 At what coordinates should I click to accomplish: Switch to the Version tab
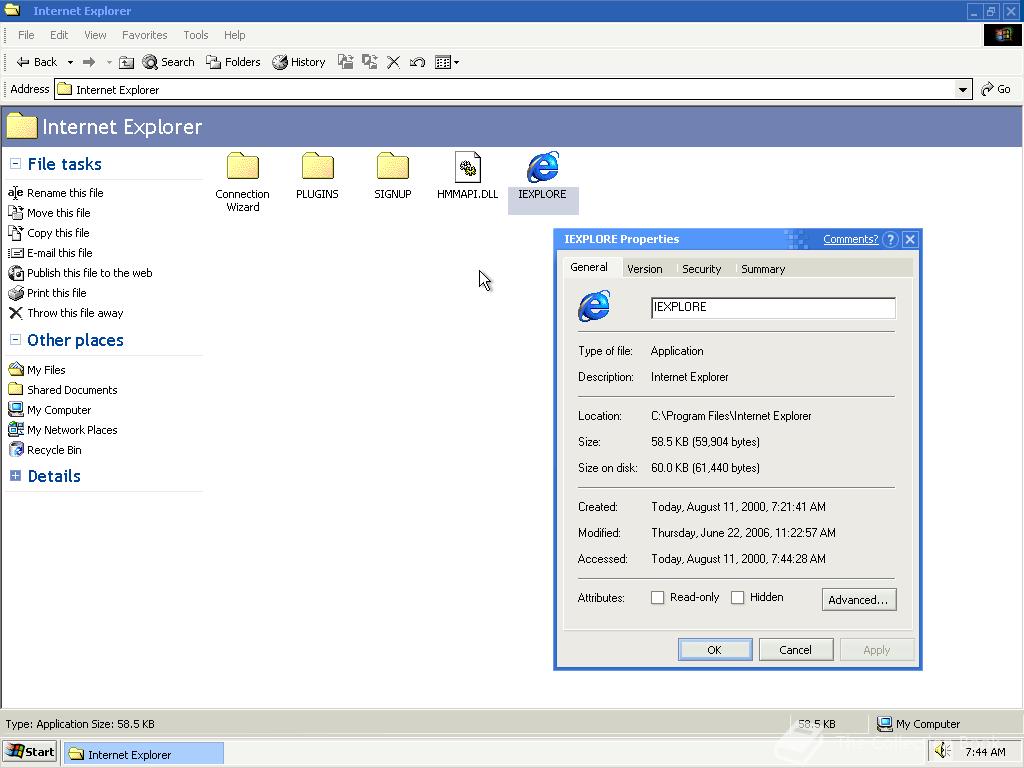click(645, 269)
